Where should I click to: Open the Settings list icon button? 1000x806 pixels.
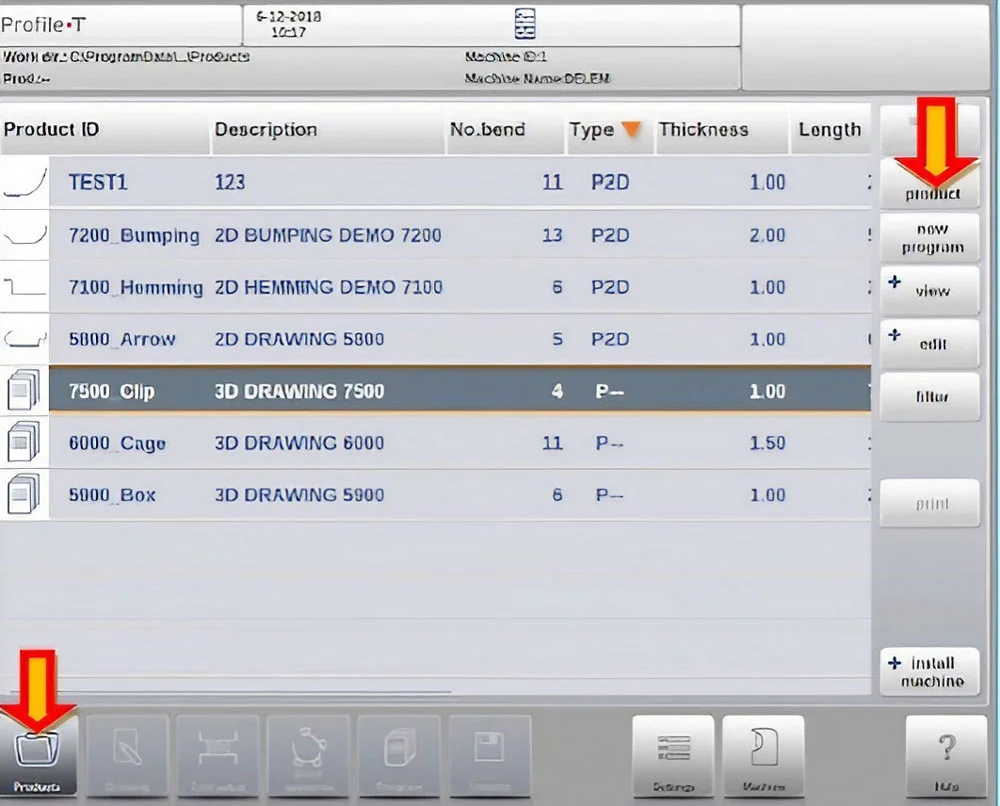[x=673, y=756]
